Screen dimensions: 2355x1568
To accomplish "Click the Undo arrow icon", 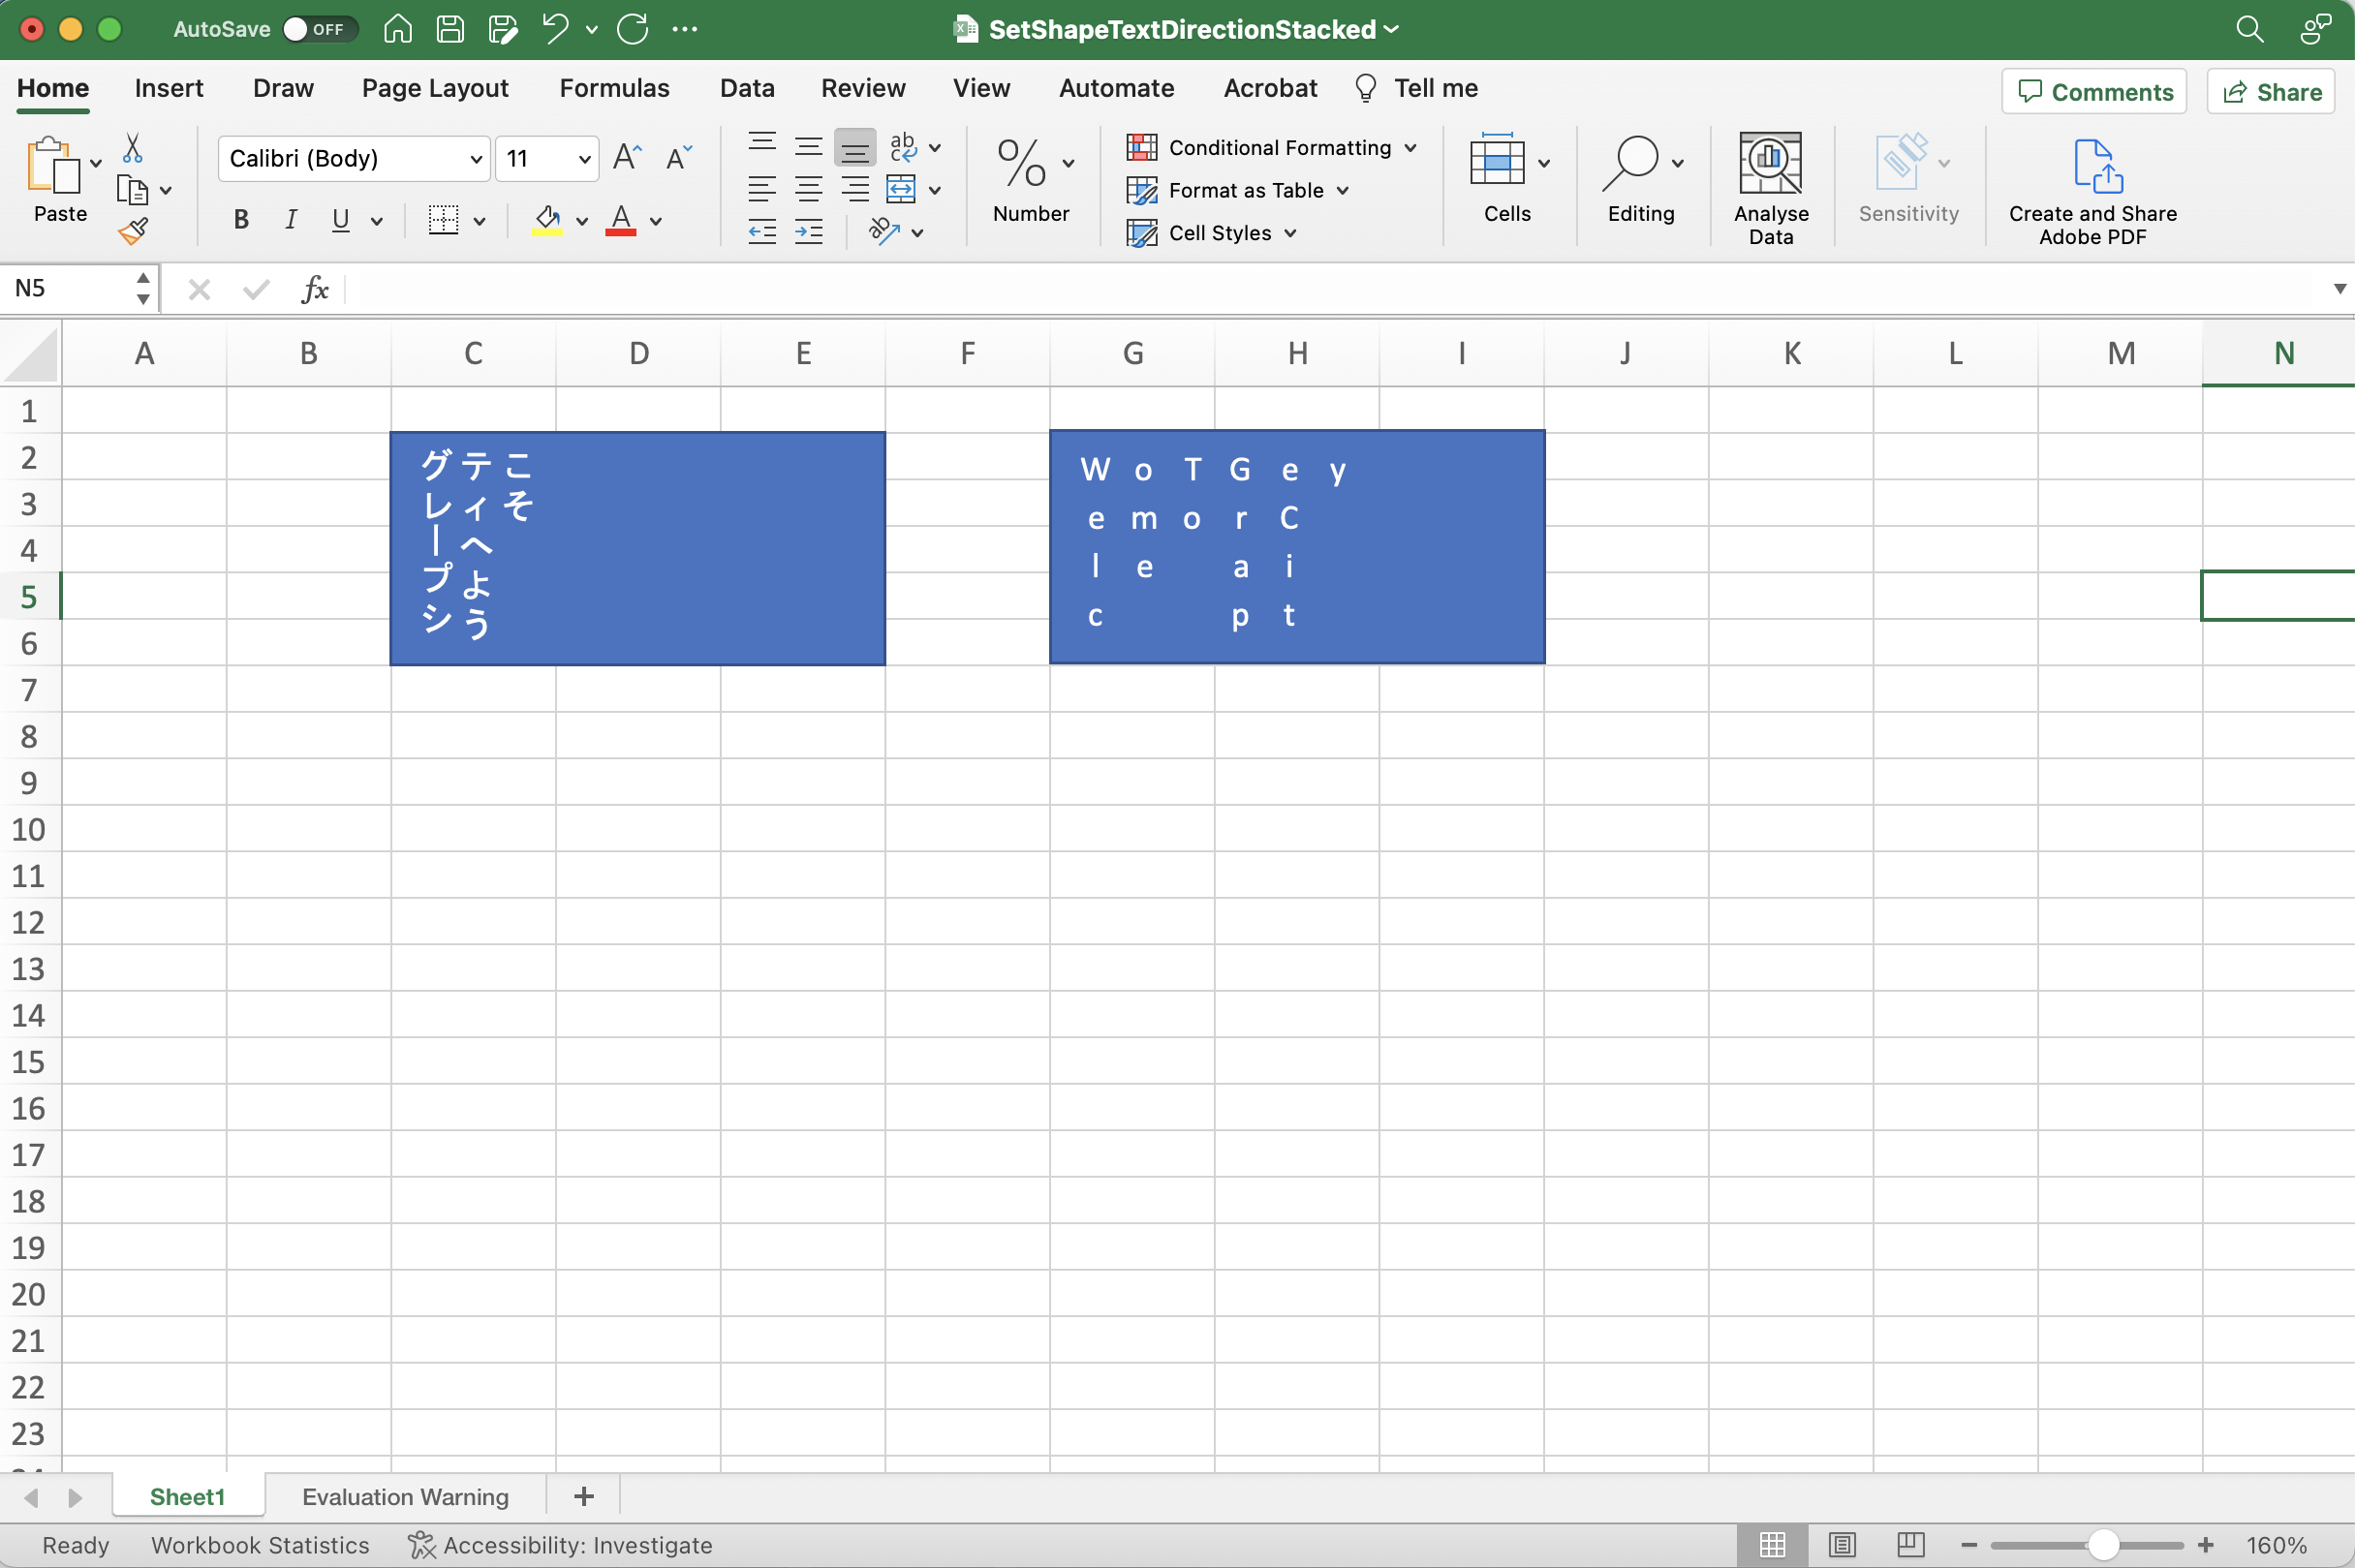I will point(555,29).
